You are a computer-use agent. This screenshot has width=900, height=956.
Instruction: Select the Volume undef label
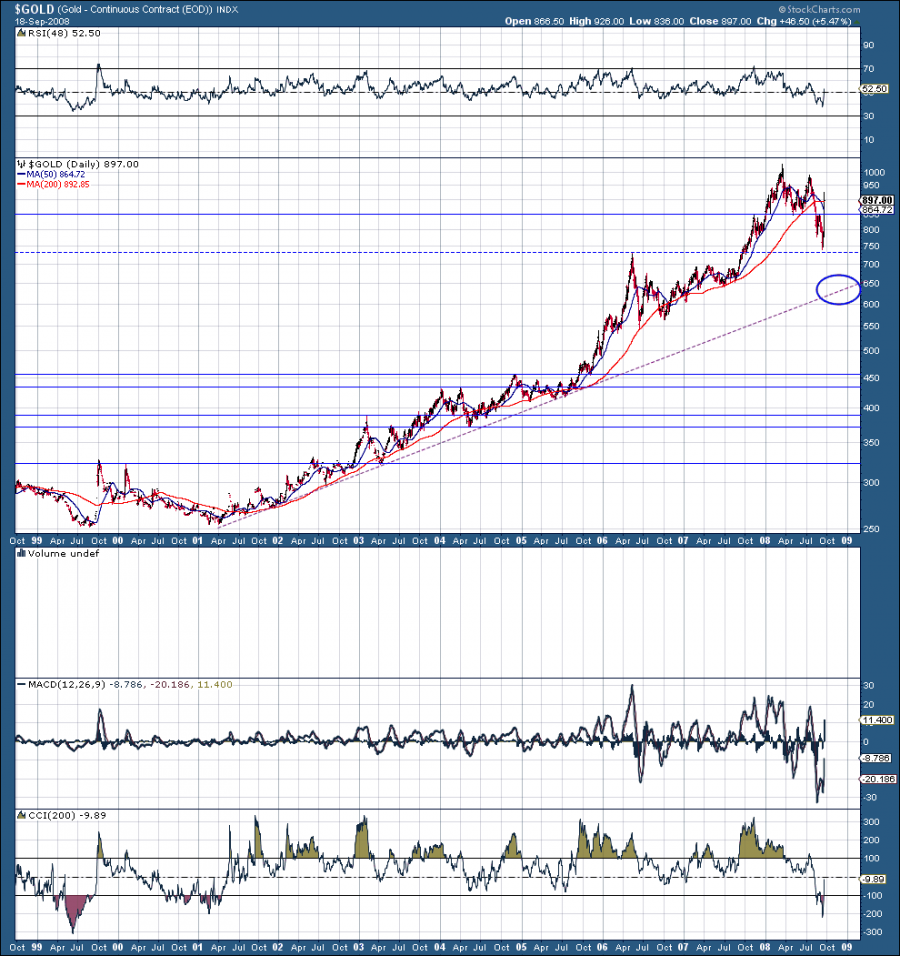63,554
